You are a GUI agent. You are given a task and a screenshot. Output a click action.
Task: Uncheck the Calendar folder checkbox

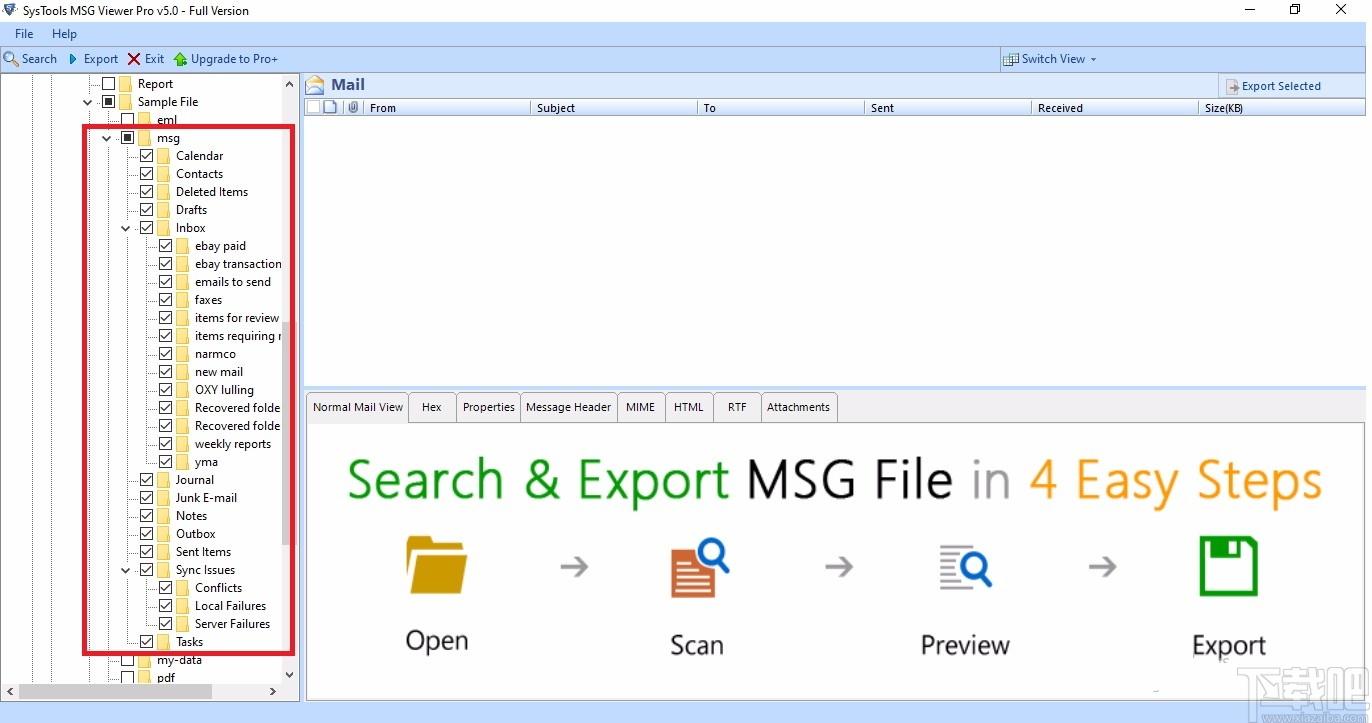[x=147, y=156]
